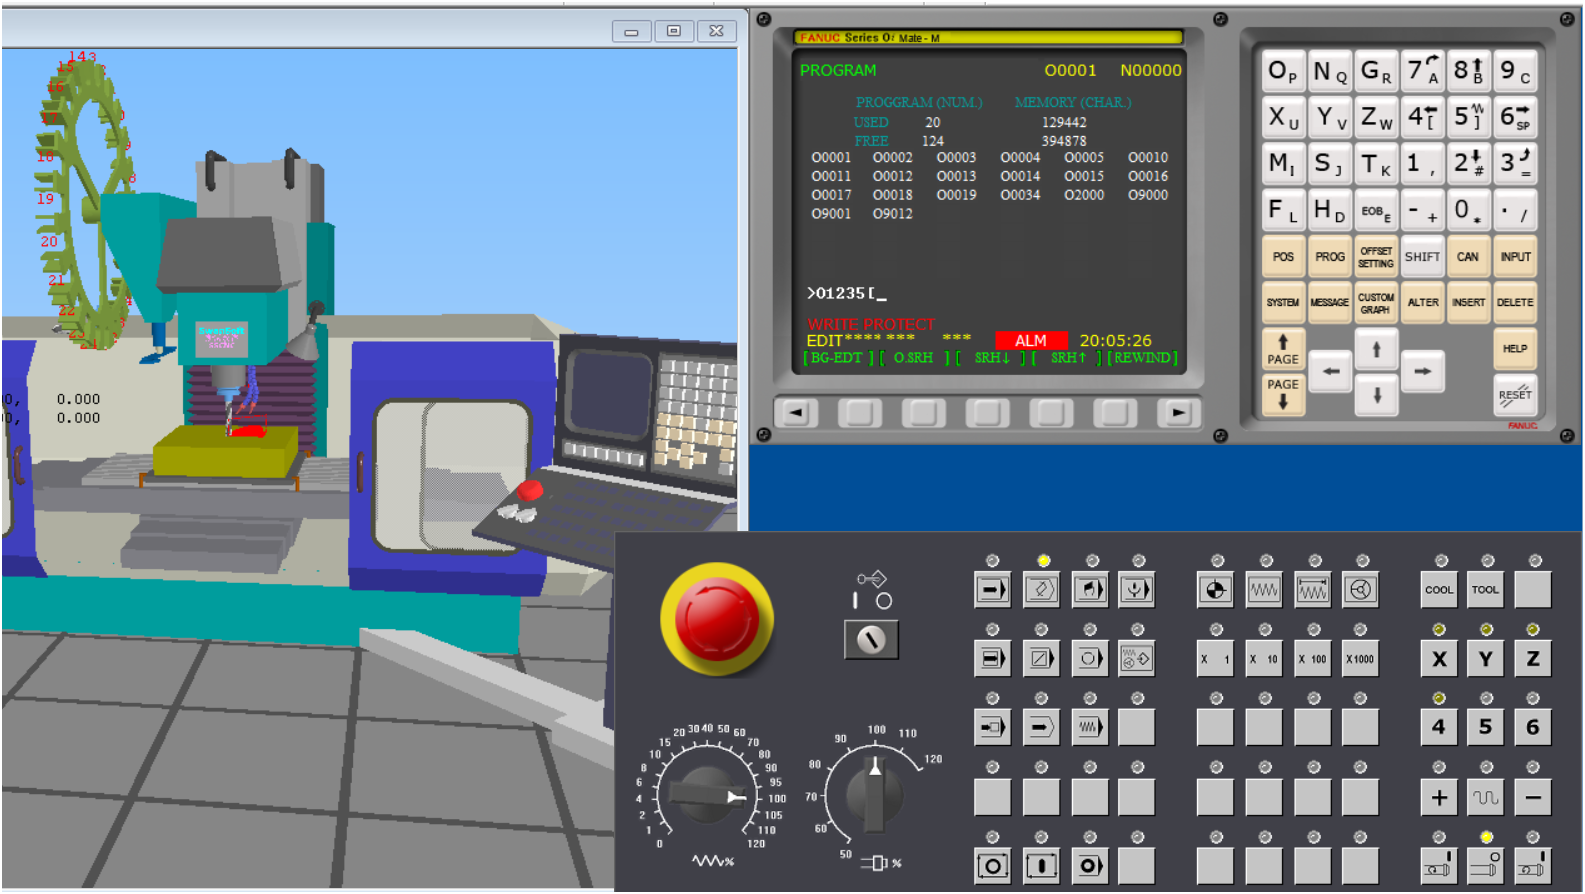
Task: Click the MESSAGE function key
Action: [x=1330, y=302]
